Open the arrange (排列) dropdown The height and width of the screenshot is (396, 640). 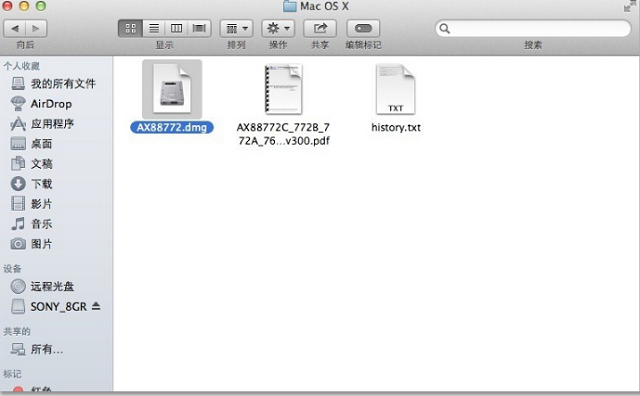[x=236, y=28]
